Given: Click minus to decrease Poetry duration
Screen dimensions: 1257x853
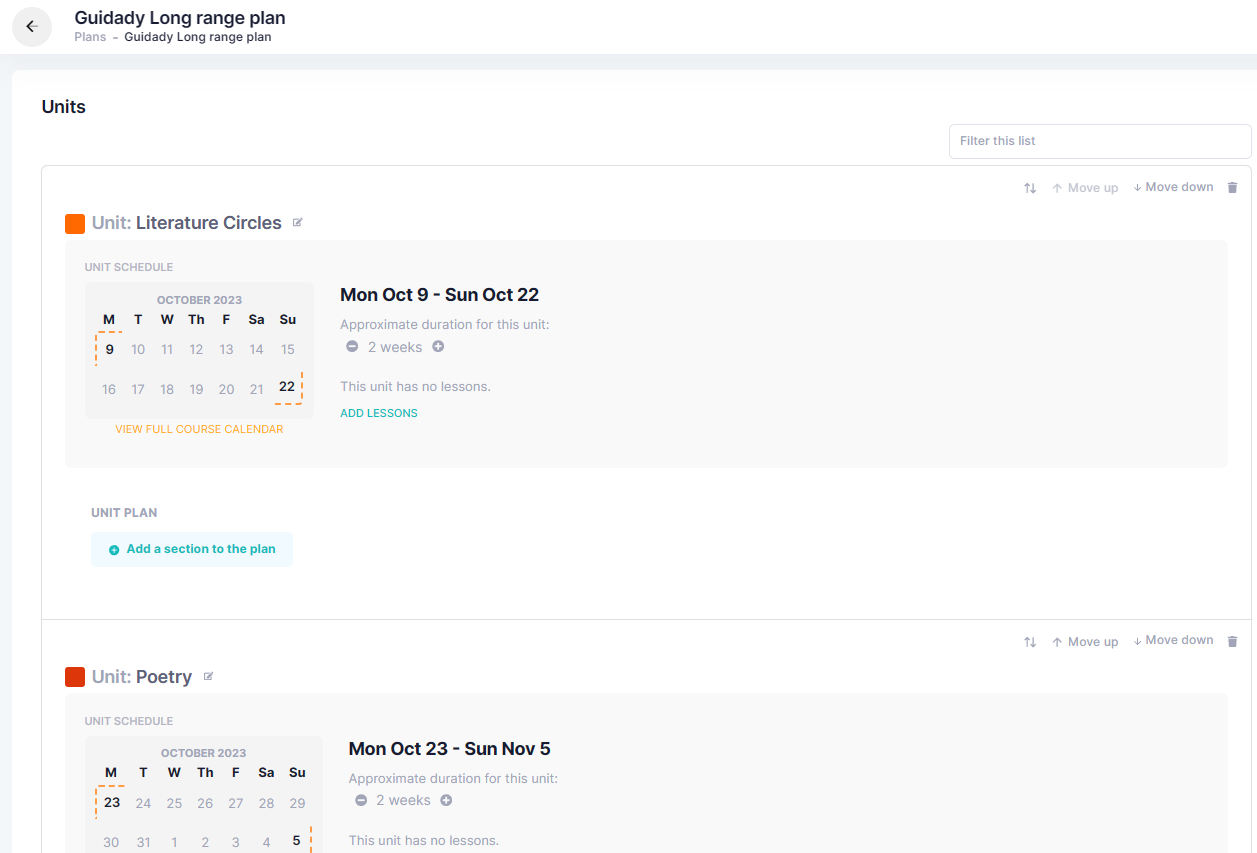Looking at the screenshot, I should pyautogui.click(x=360, y=800).
